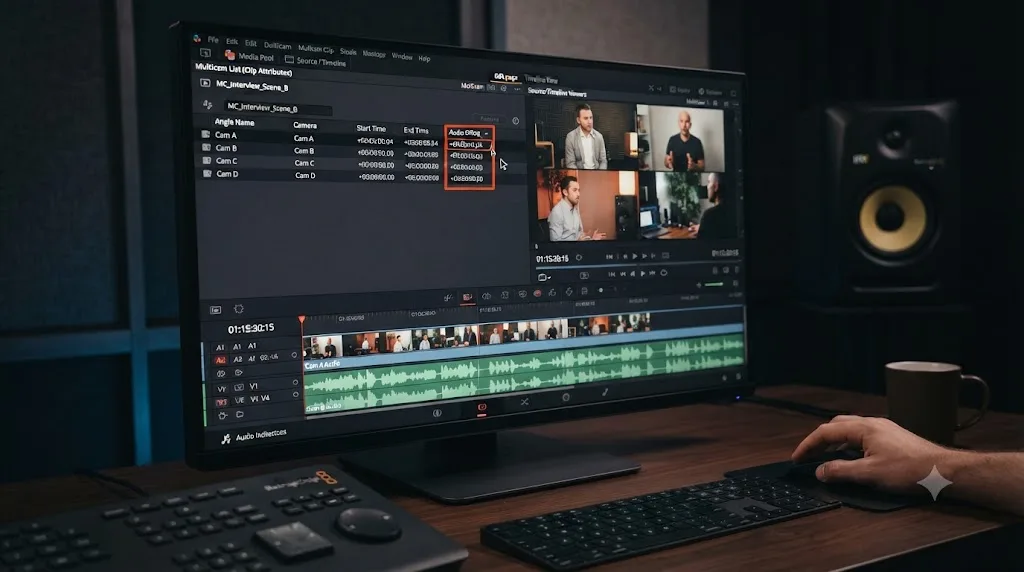Screen dimensions: 1024x572
Task: Adjust the timeline zoom slider dot
Action: coord(601,291)
